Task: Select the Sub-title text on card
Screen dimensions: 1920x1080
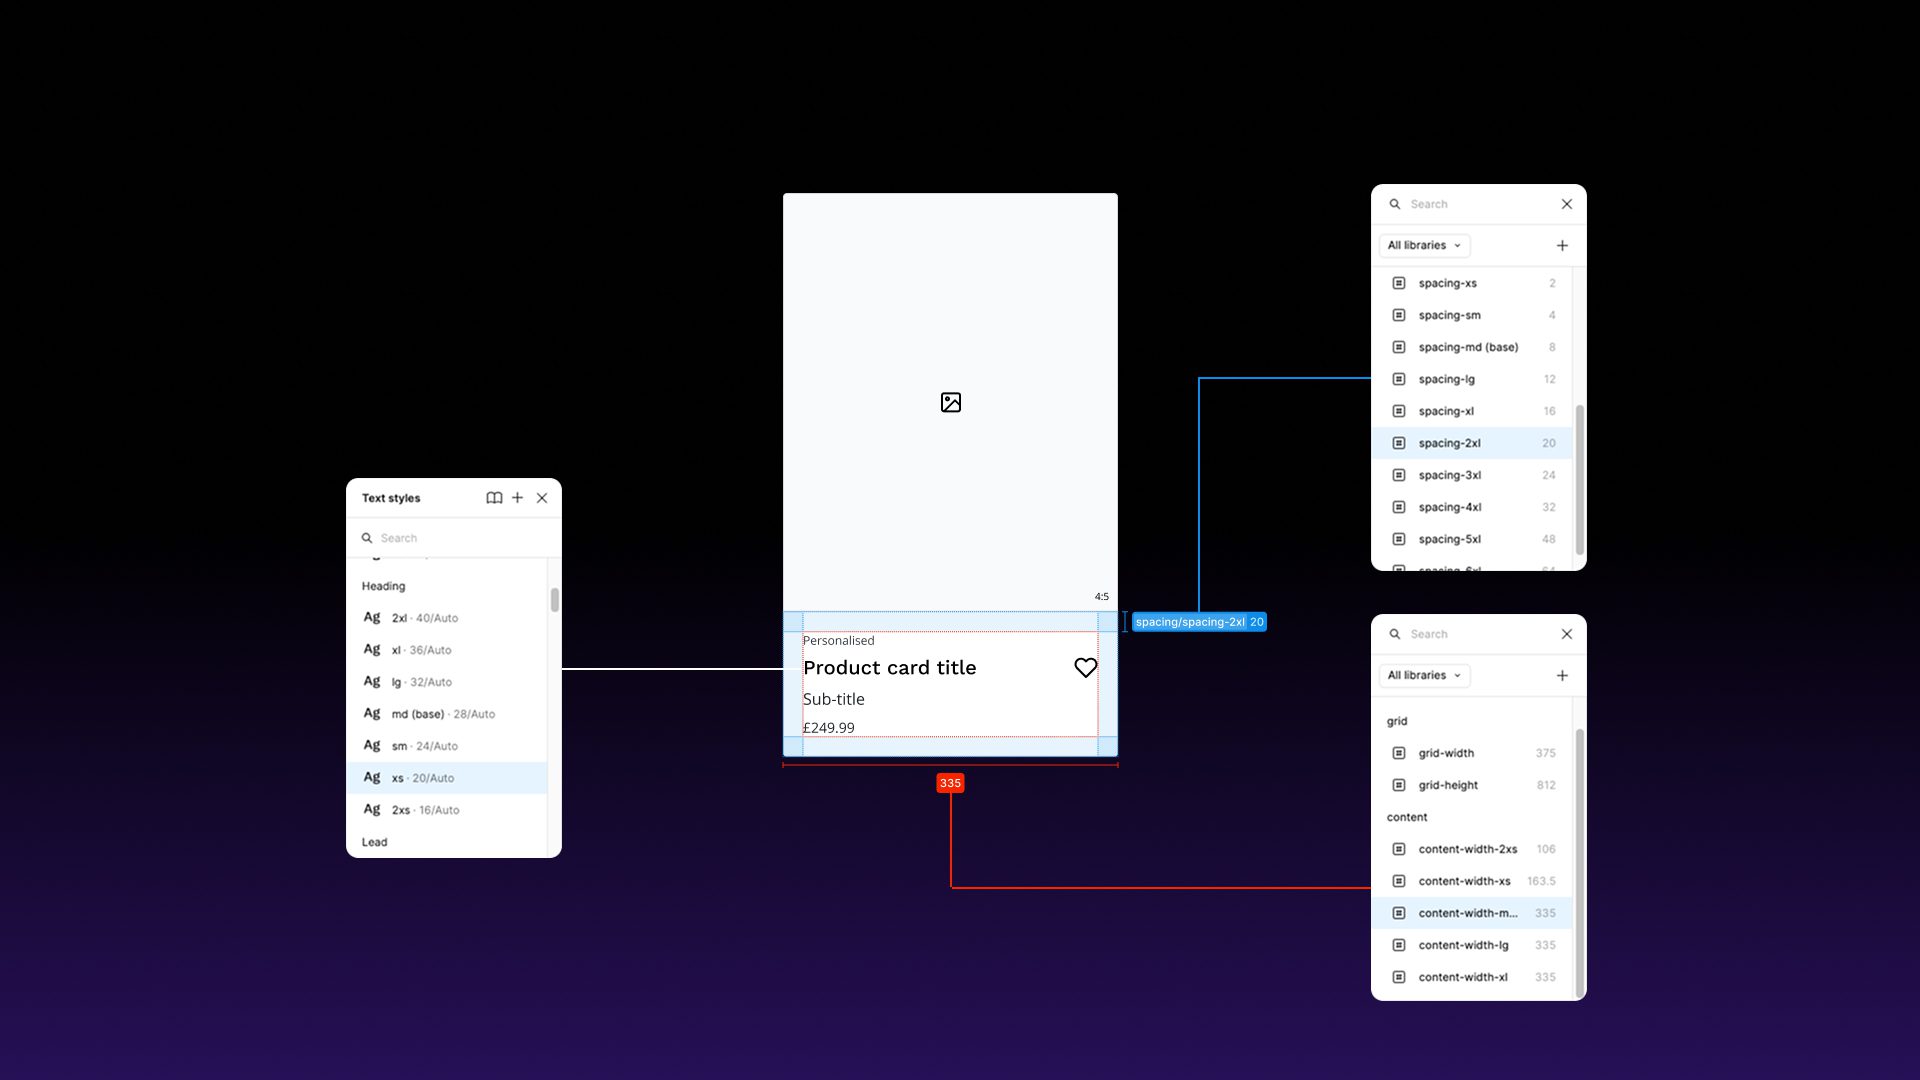Action: point(834,699)
